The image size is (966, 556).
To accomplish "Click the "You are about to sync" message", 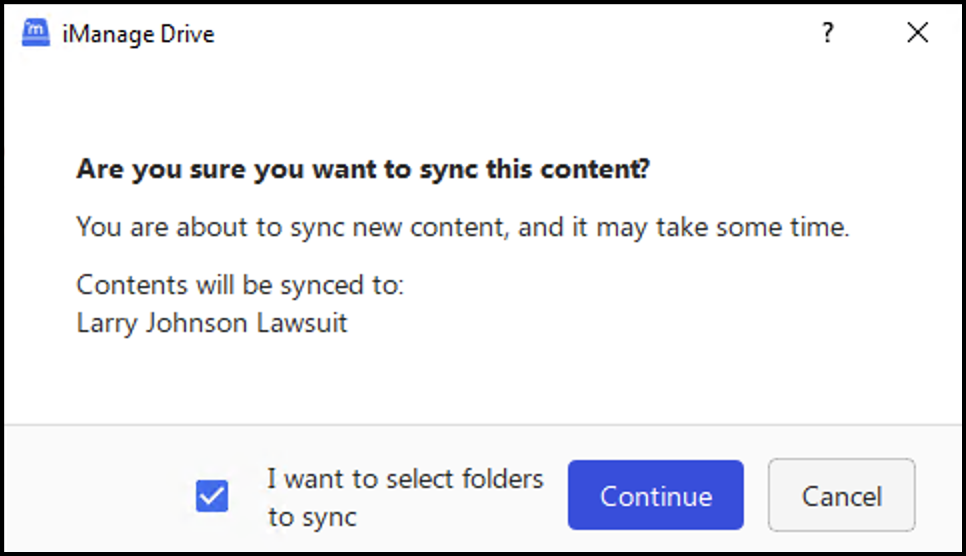I will coord(462,227).
